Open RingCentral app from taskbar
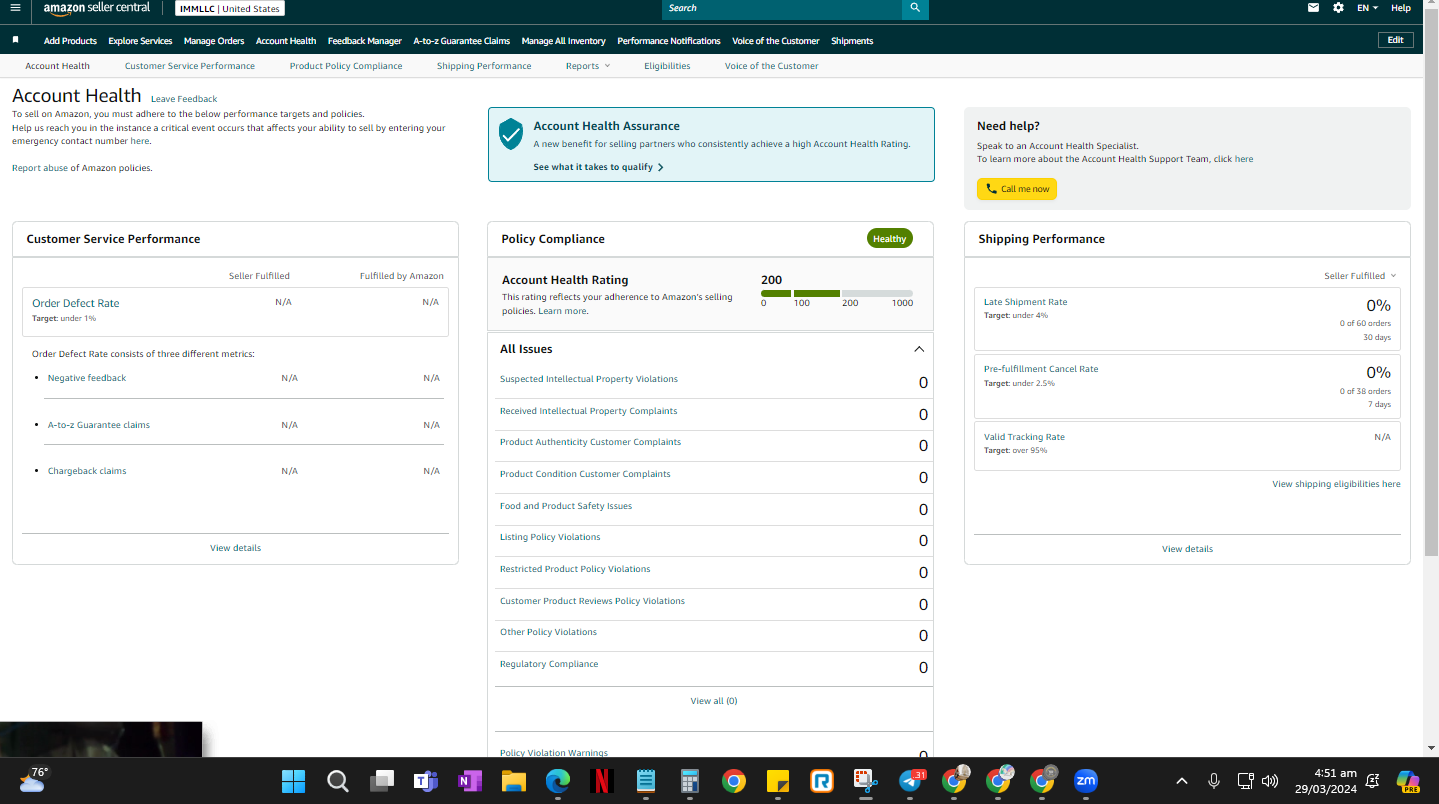 (822, 781)
